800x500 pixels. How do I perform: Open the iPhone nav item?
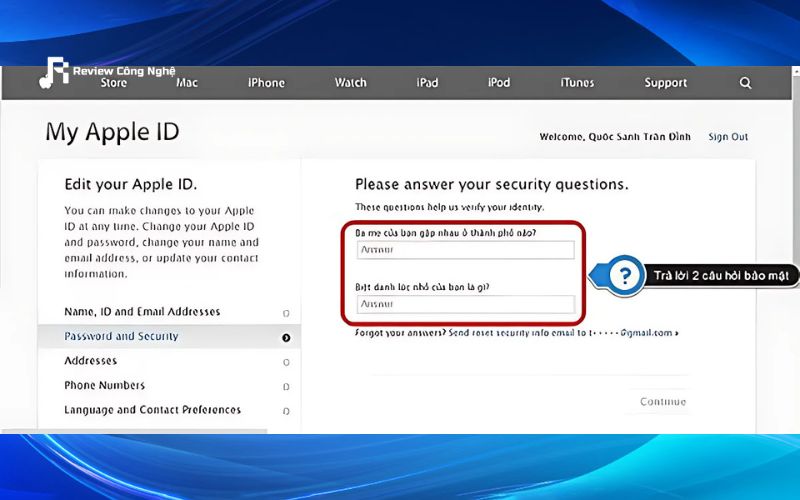pyautogui.click(x=266, y=83)
